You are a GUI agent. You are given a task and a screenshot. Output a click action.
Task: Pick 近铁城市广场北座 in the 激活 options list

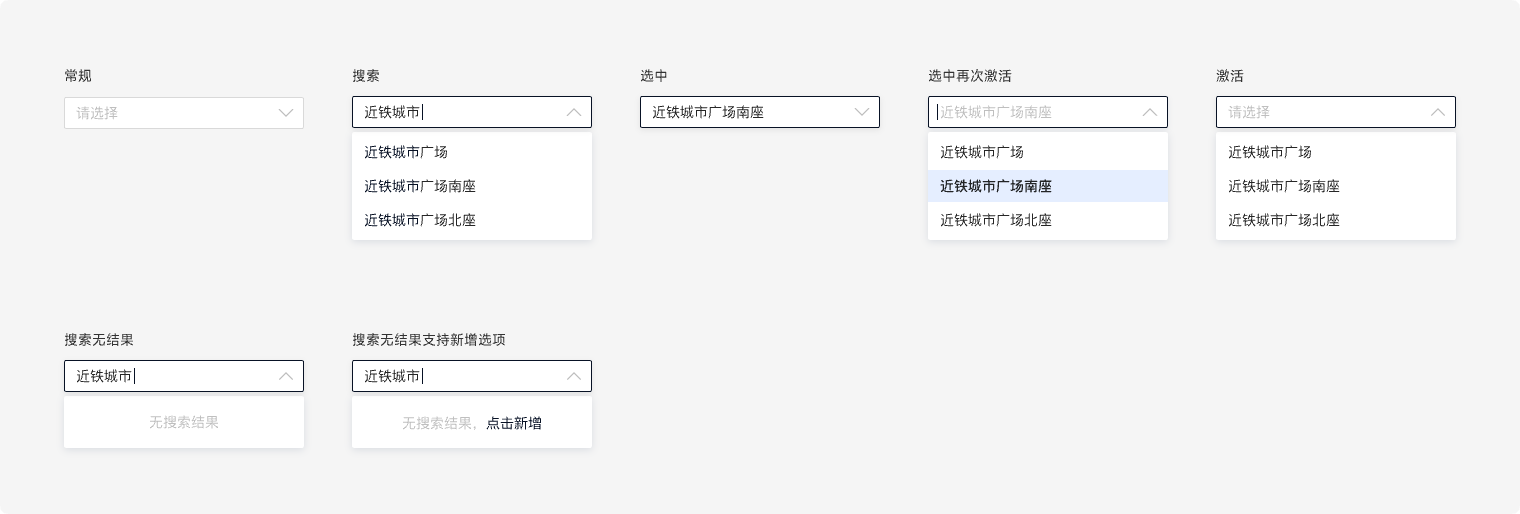pos(1284,220)
